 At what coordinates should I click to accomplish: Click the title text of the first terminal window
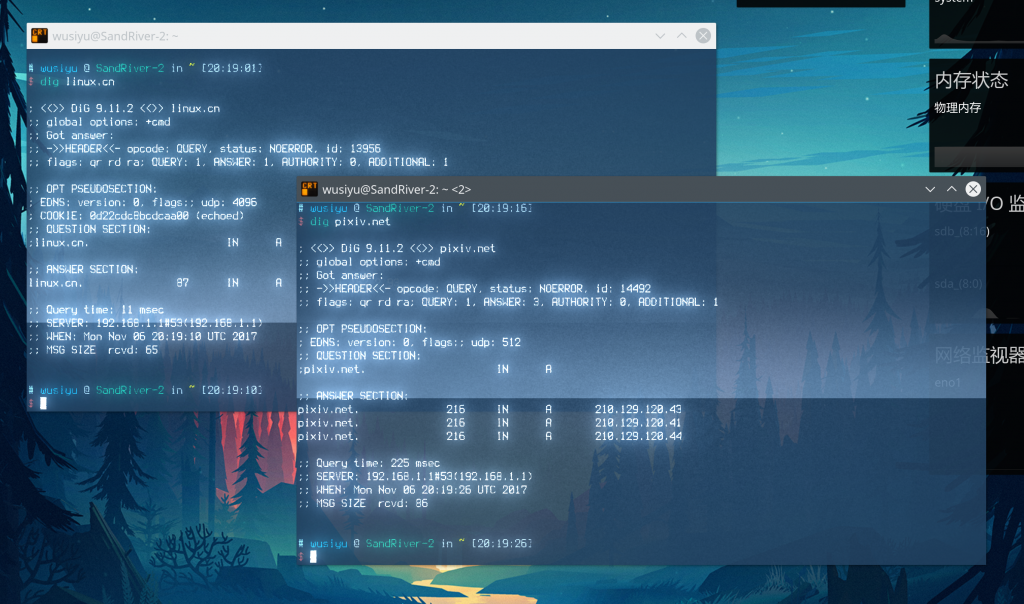115,36
